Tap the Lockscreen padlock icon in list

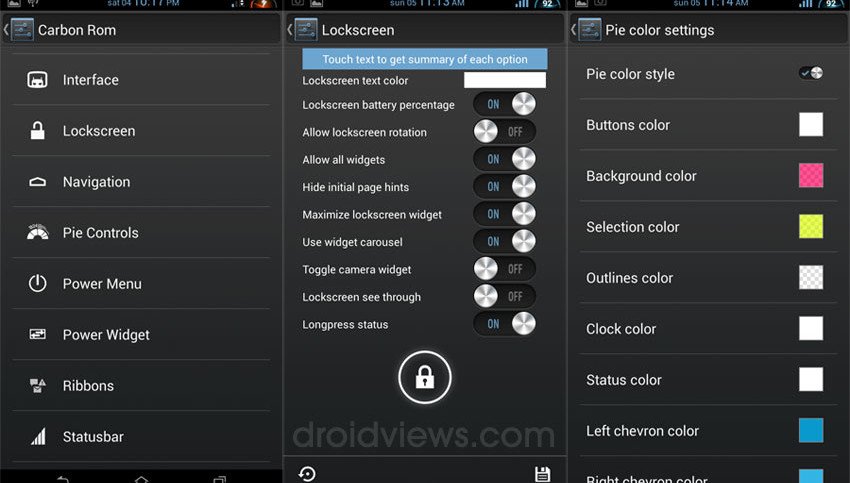[37, 131]
